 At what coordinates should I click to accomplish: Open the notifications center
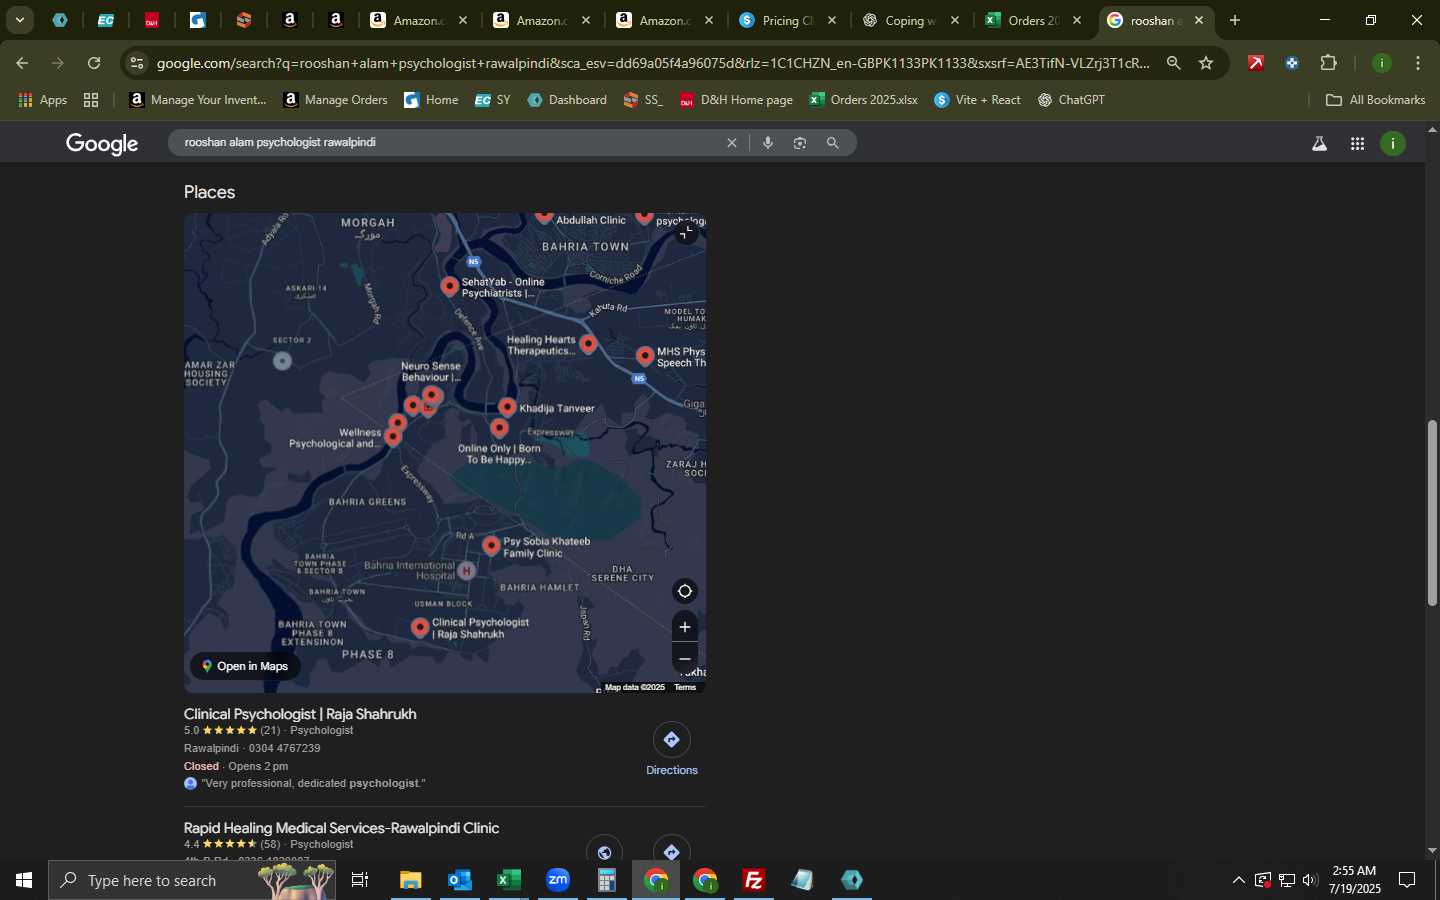(1407, 880)
